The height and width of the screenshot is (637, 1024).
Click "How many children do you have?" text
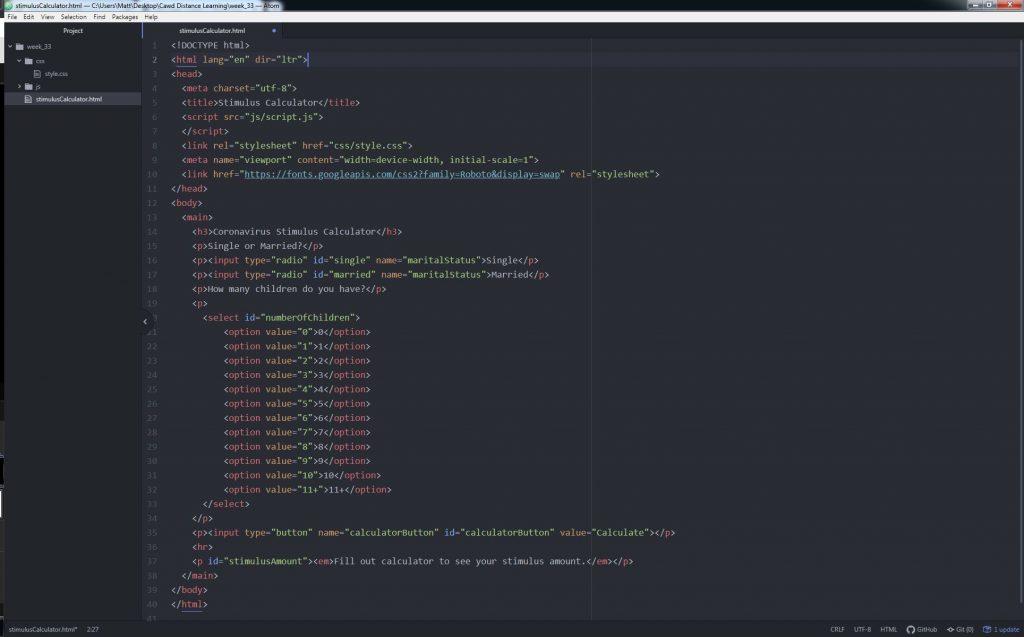286,289
